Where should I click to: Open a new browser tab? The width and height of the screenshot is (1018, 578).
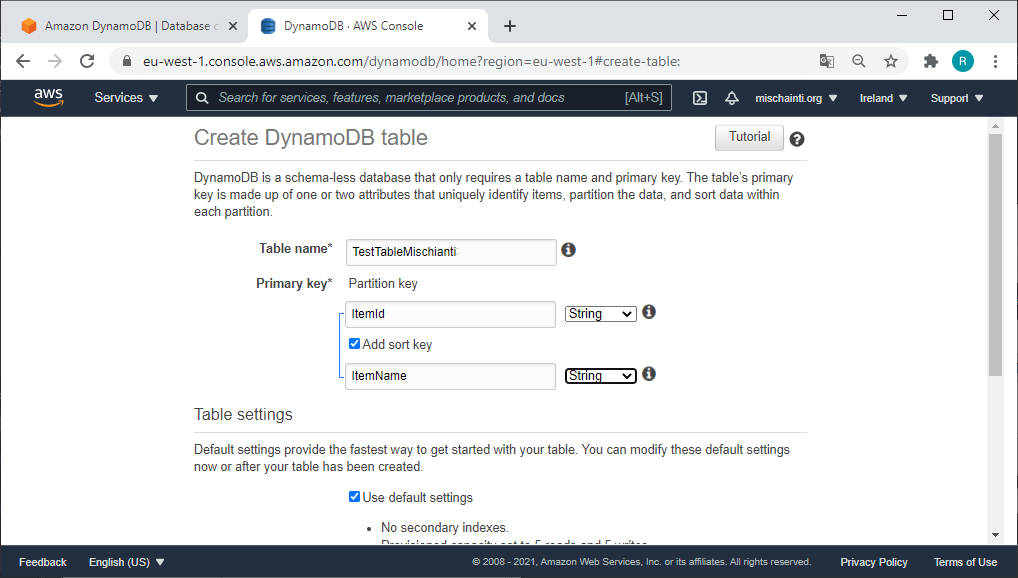[510, 26]
